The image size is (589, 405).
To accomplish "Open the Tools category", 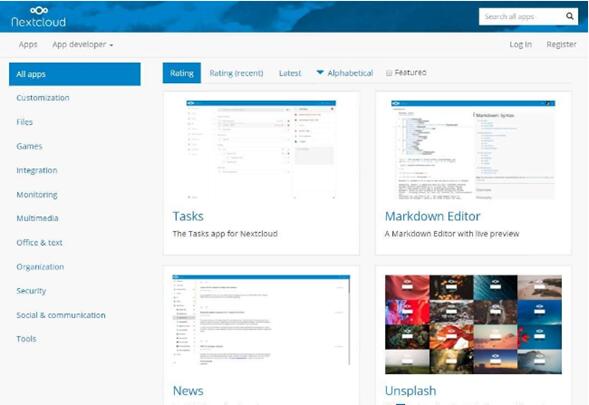I will (x=26, y=339).
